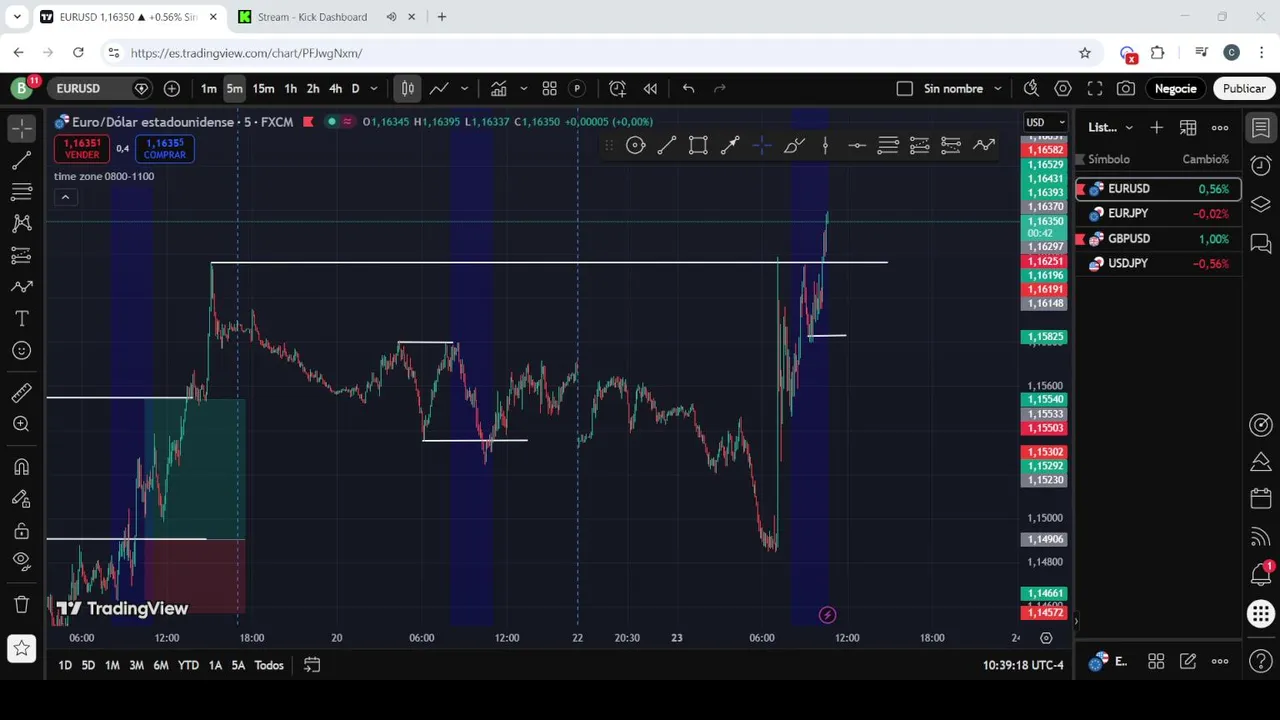Viewport: 1280px width, 720px height.
Task: Open the forecasting and measurement tools
Action: pos(21,255)
